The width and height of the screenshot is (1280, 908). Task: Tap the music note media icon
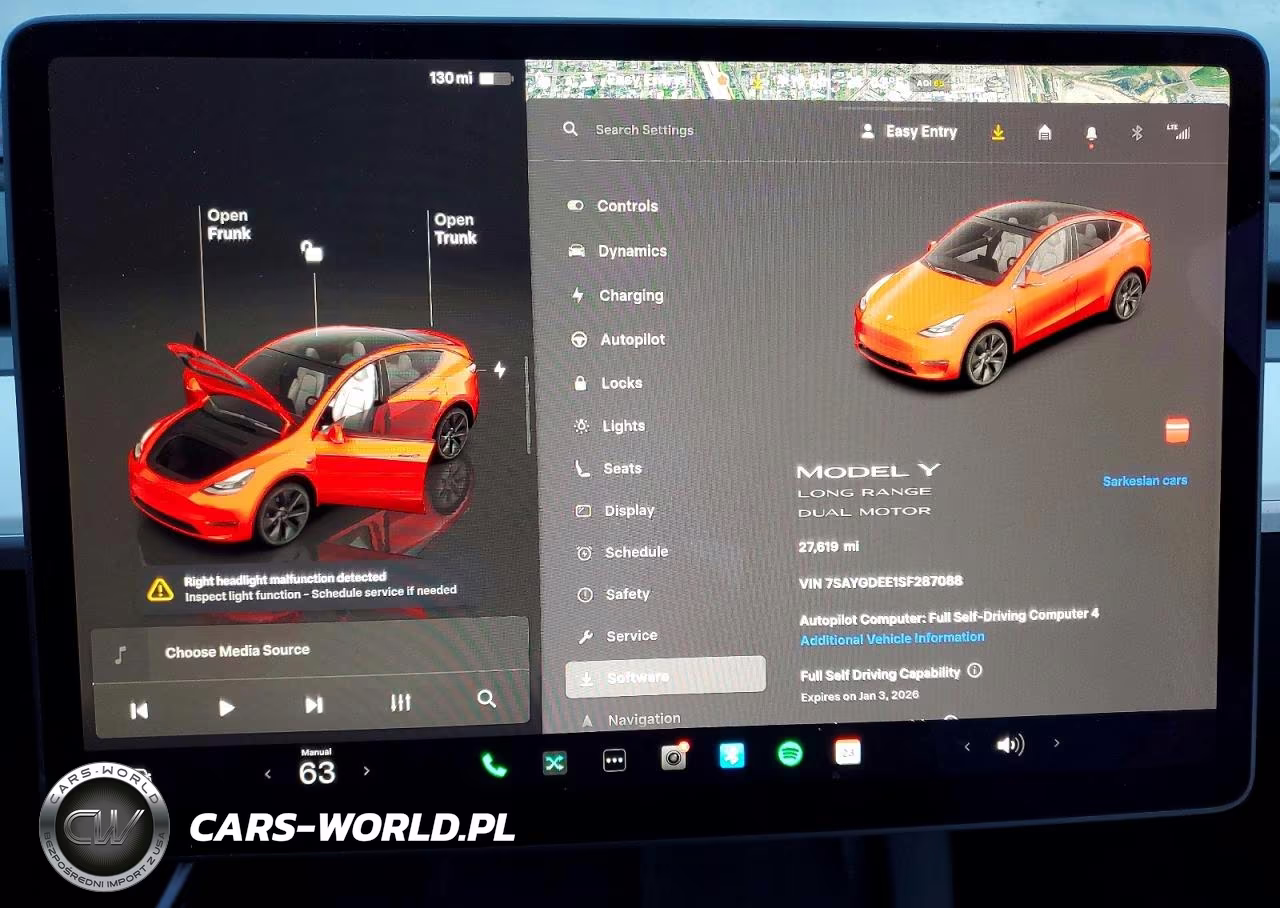click(121, 655)
